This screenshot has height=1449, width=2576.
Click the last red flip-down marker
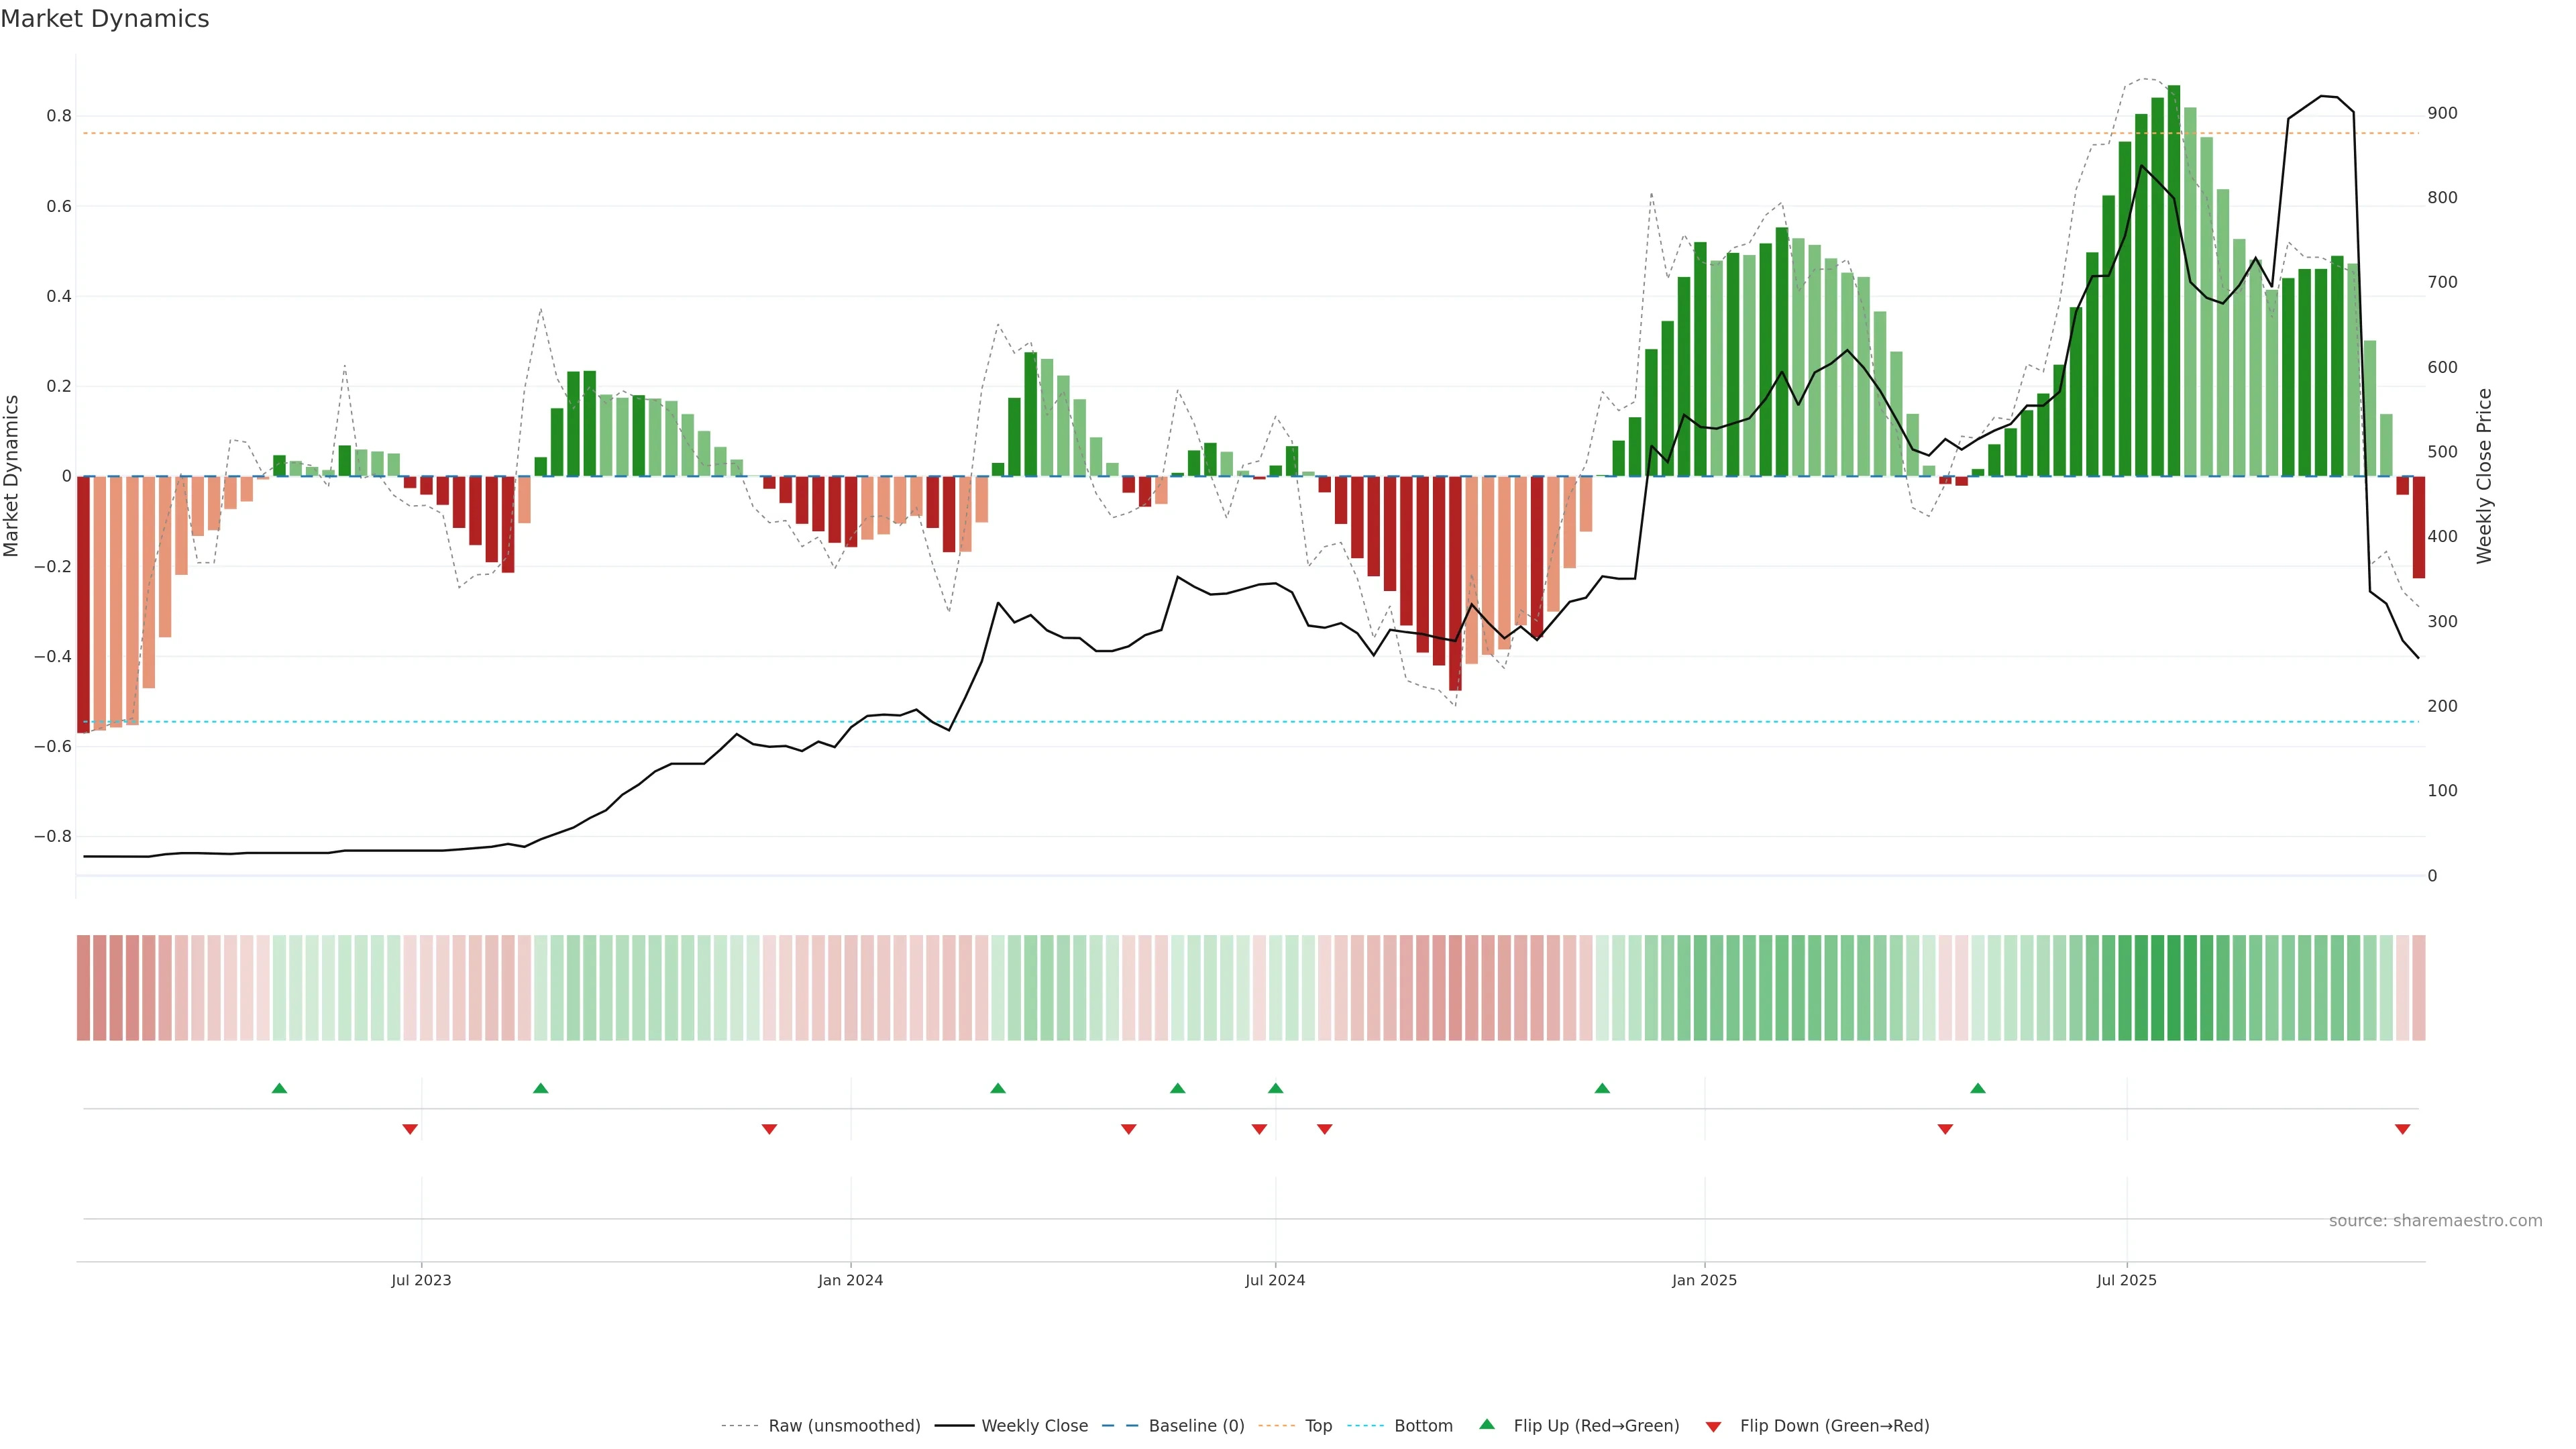[2402, 1129]
